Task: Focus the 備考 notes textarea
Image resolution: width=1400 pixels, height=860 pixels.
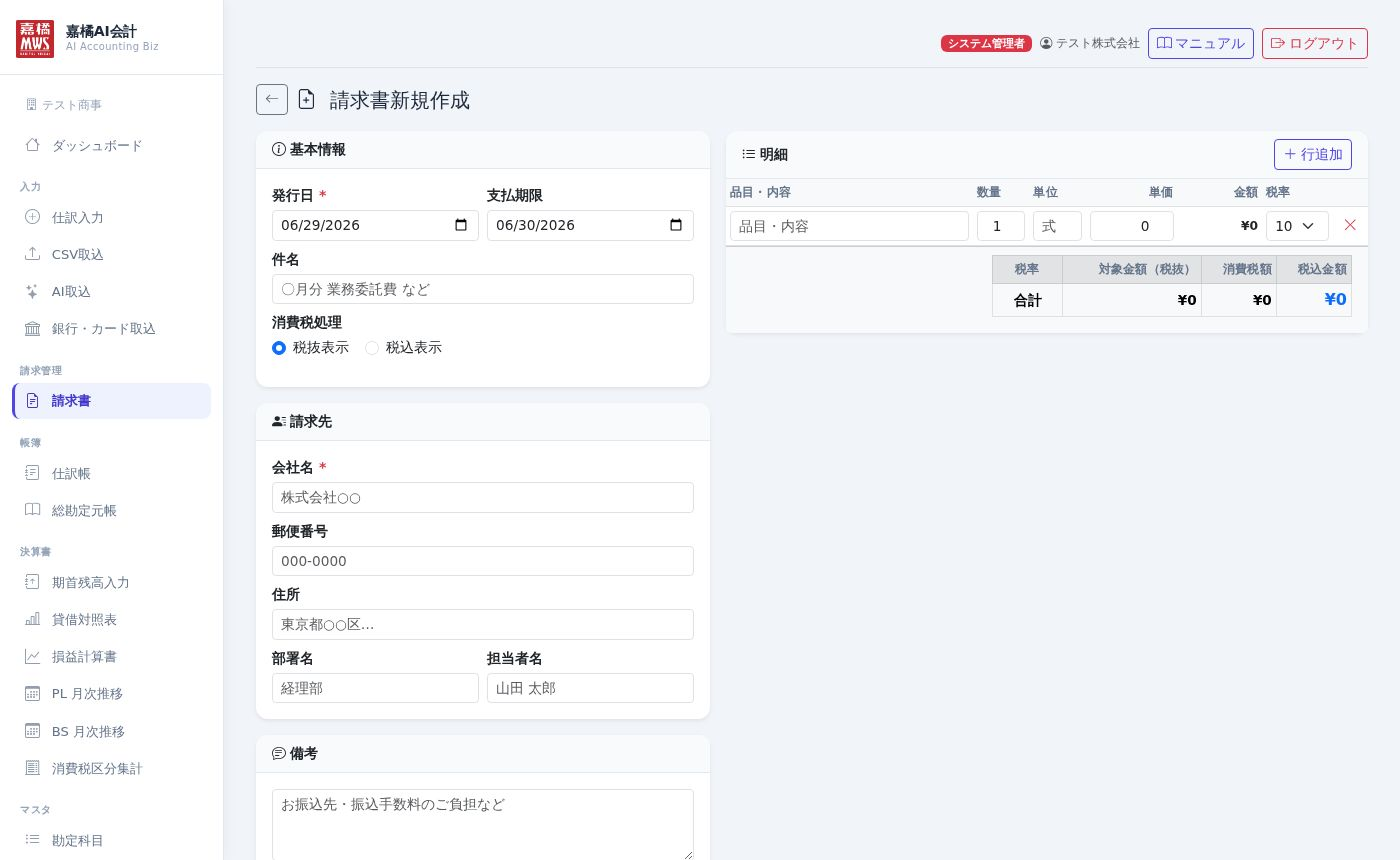Action: click(x=483, y=824)
